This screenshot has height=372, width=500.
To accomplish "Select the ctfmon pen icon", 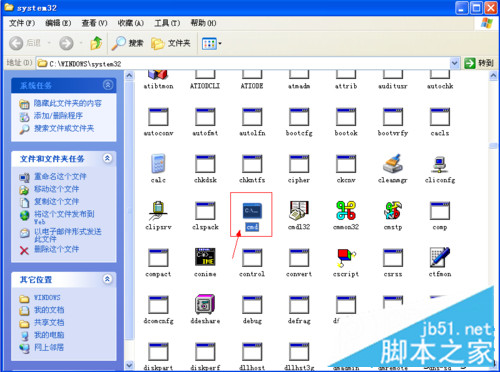I will tap(440, 257).
